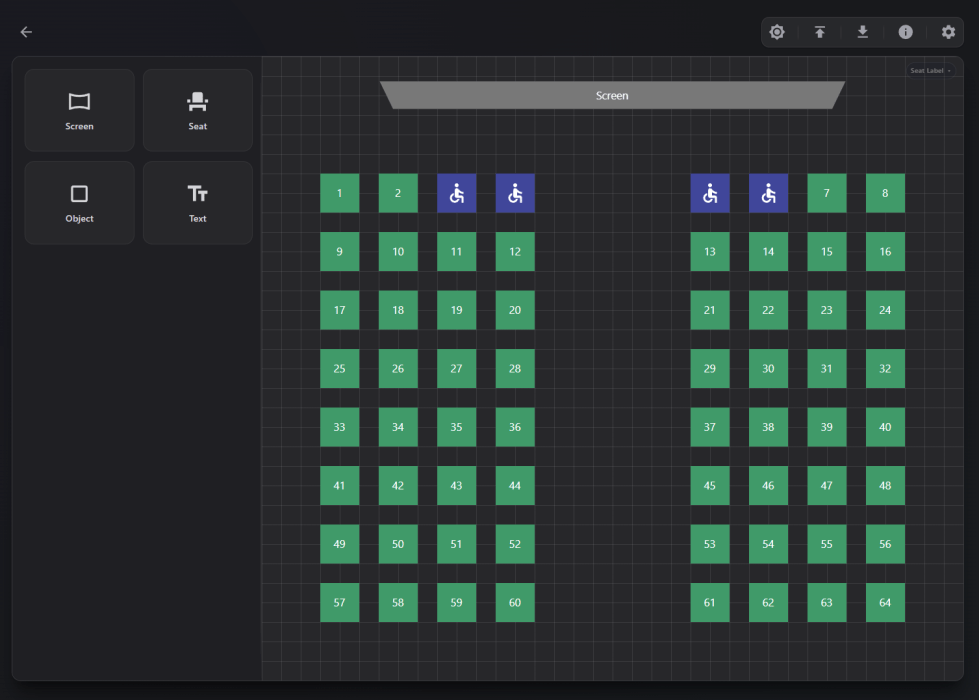Pick seat number 8
Image resolution: width=979 pixels, height=700 pixels.
pyautogui.click(x=885, y=193)
